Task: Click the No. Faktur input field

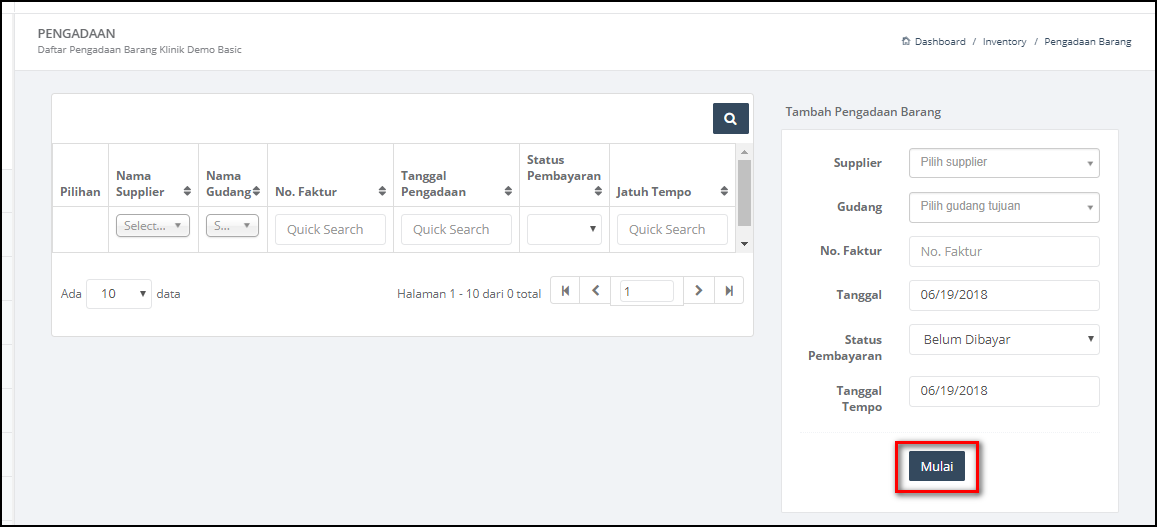Action: click(x=1004, y=252)
